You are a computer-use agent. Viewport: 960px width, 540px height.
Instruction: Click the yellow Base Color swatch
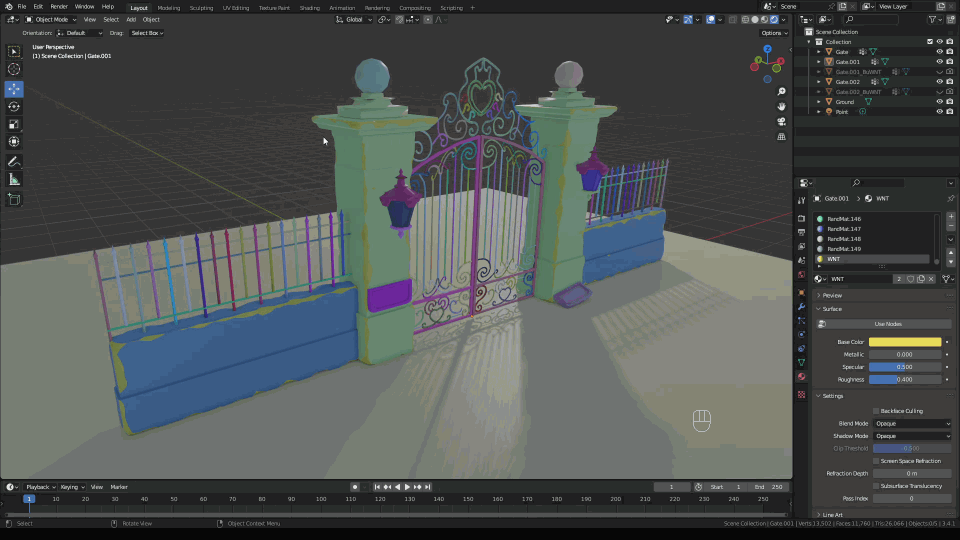pos(905,342)
